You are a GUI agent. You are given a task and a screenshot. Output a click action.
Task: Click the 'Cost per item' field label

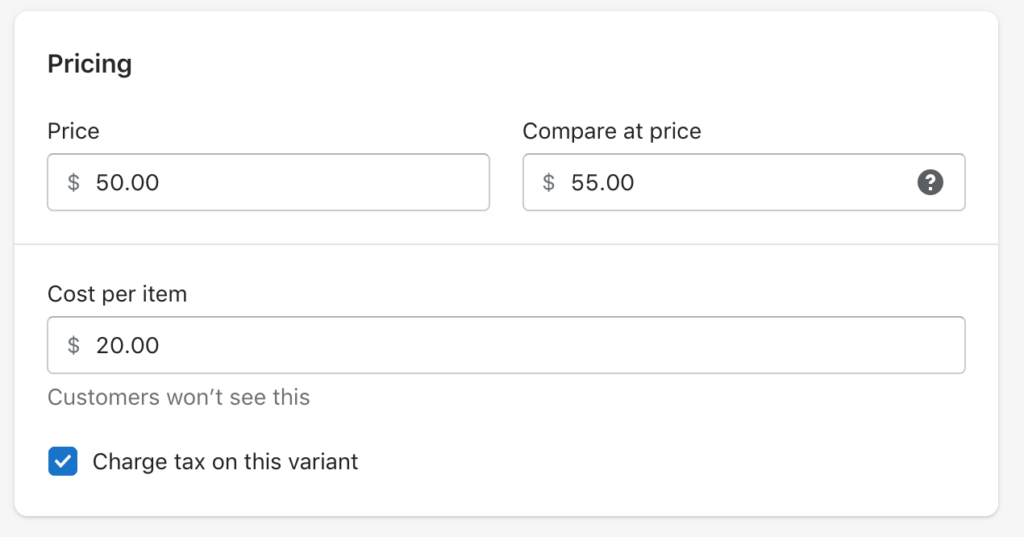coord(117,294)
